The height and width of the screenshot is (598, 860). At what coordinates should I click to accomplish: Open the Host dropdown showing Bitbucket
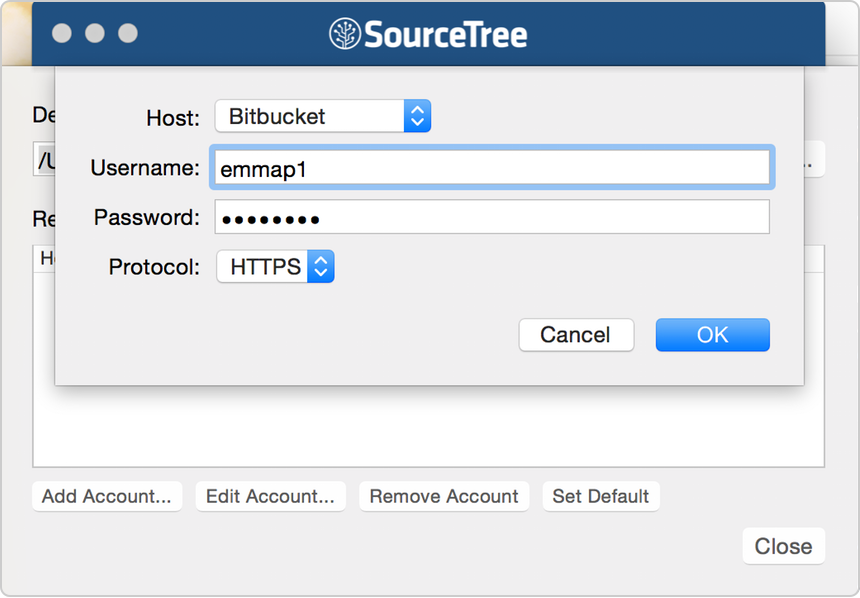(322, 116)
